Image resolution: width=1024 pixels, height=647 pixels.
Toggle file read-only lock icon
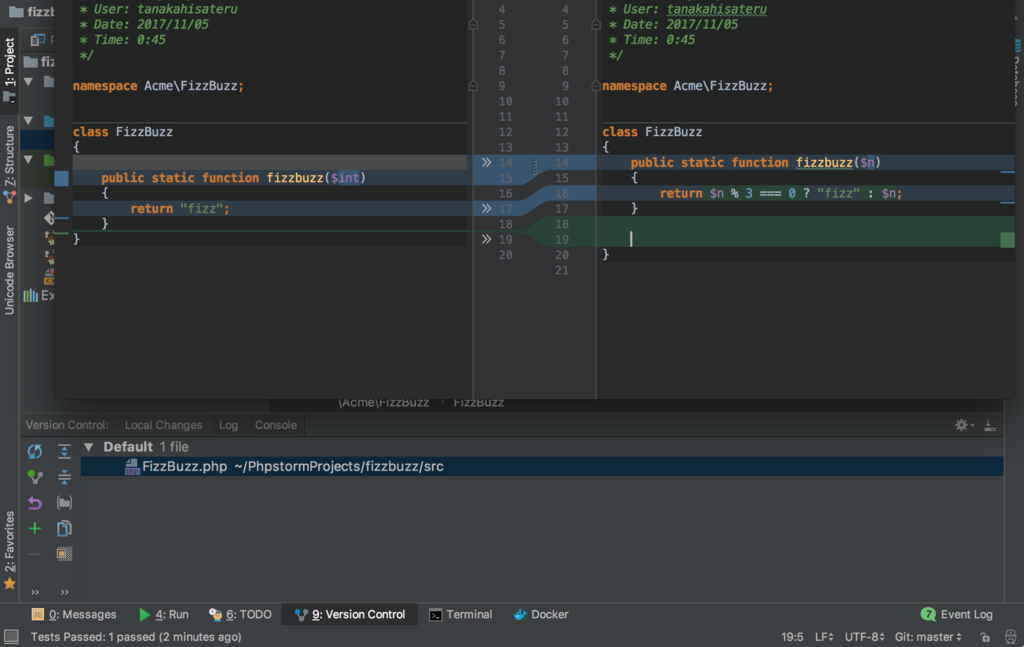point(985,637)
